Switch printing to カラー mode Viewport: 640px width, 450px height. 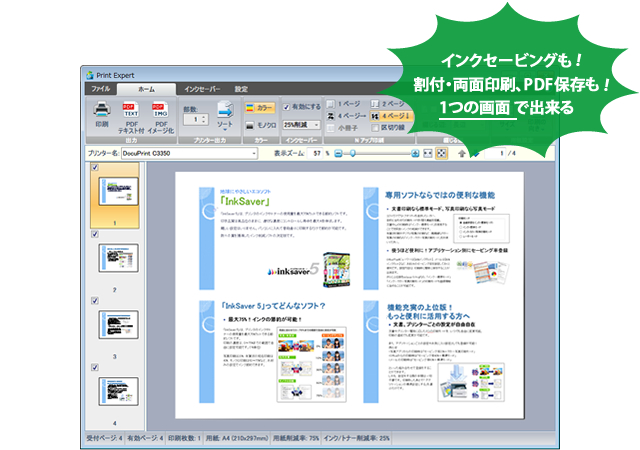[x=260, y=108]
